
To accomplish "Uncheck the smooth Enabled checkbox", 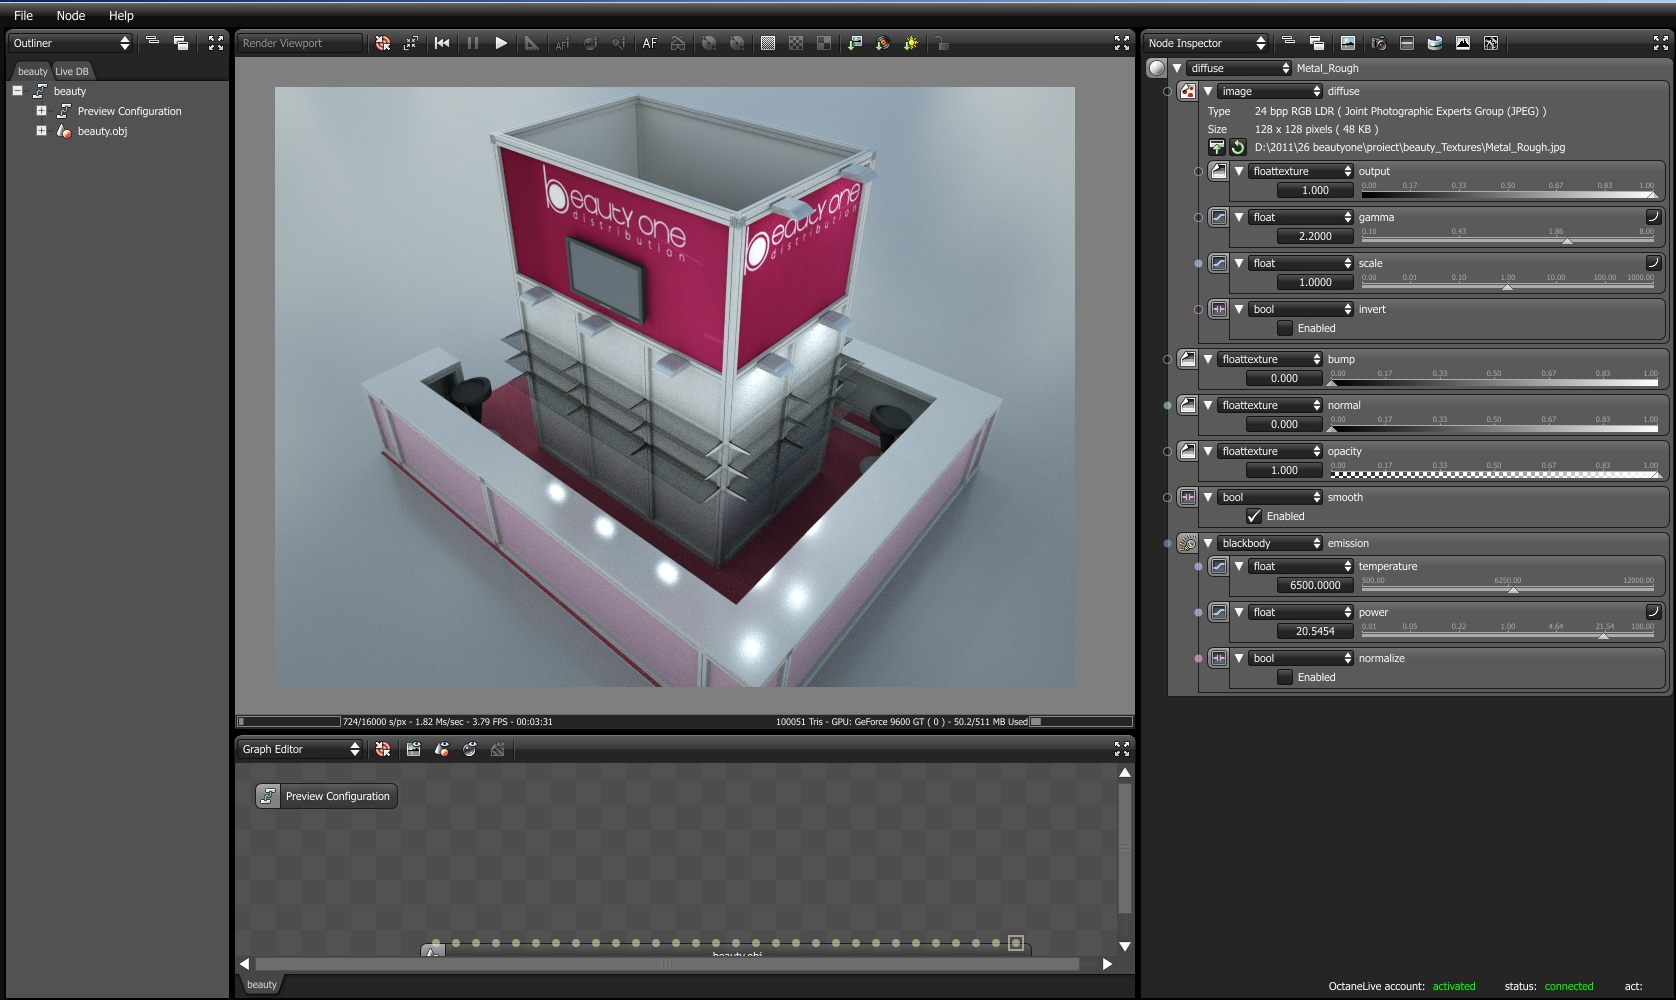I will pyautogui.click(x=1254, y=516).
